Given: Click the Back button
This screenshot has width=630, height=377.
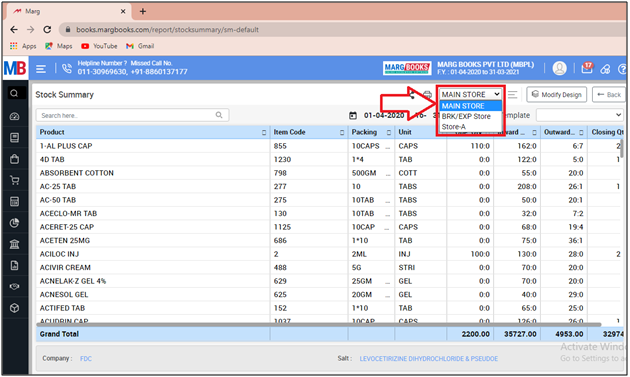Looking at the screenshot, I should click(x=609, y=95).
